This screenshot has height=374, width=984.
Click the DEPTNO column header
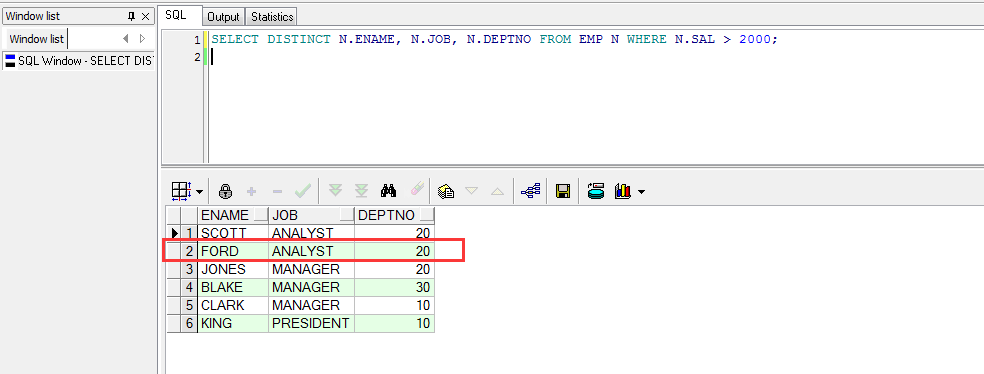point(395,215)
